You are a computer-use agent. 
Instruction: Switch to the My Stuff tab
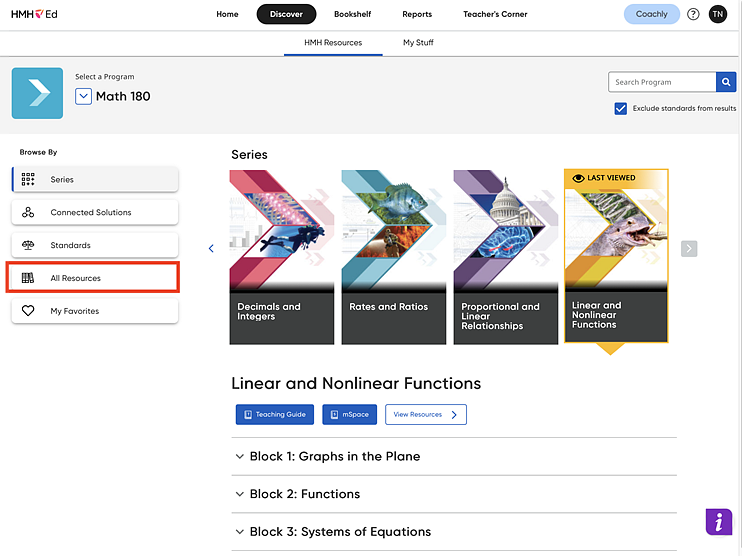point(418,43)
